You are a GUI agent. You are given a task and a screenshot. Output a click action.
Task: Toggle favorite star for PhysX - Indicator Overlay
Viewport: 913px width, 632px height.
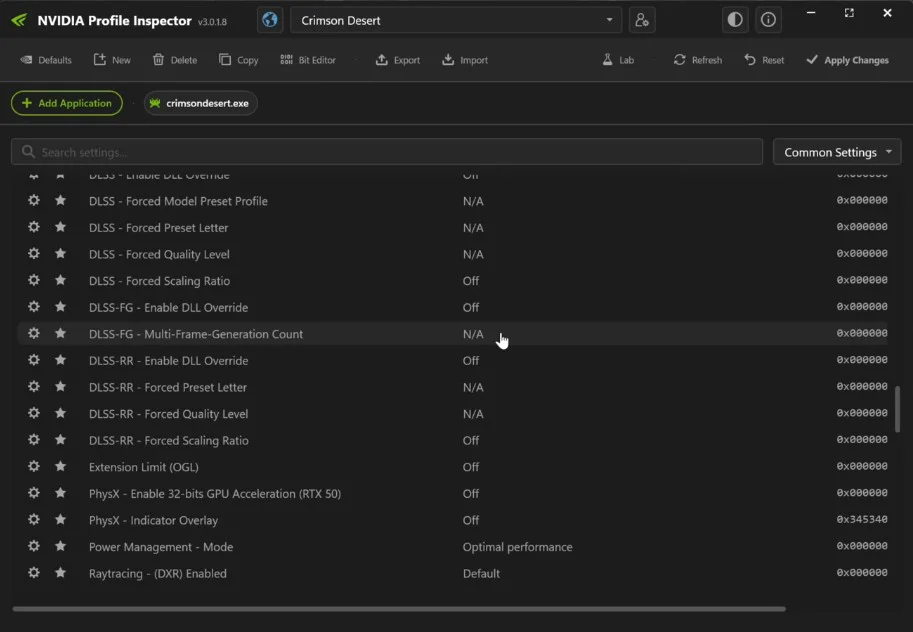pyautogui.click(x=60, y=520)
